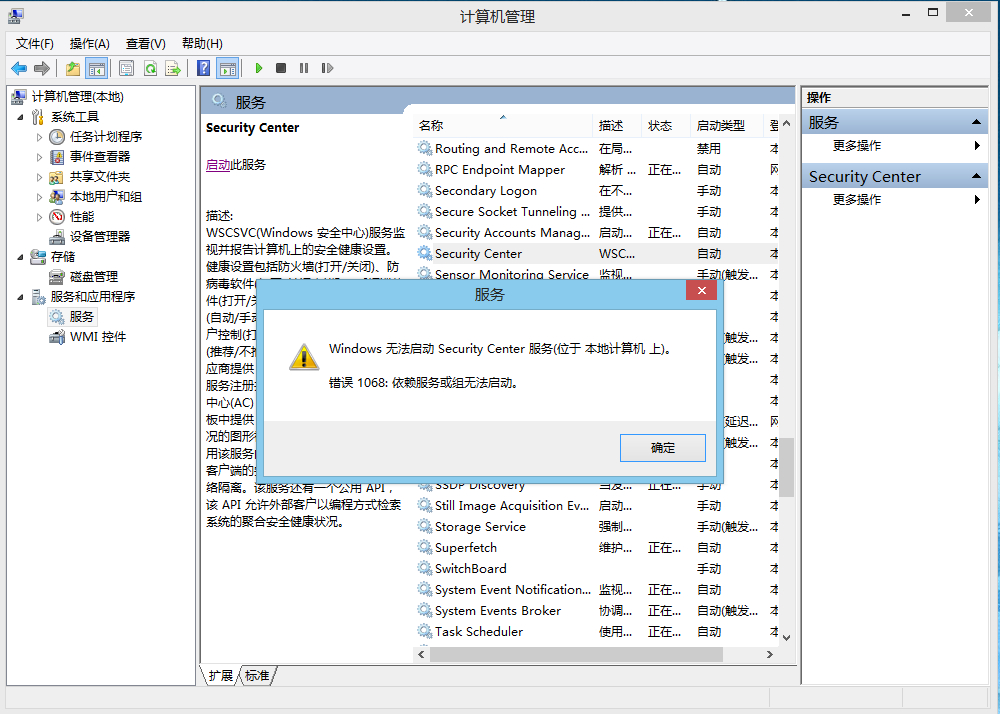Collapse the Security Center actions header

(x=895, y=177)
